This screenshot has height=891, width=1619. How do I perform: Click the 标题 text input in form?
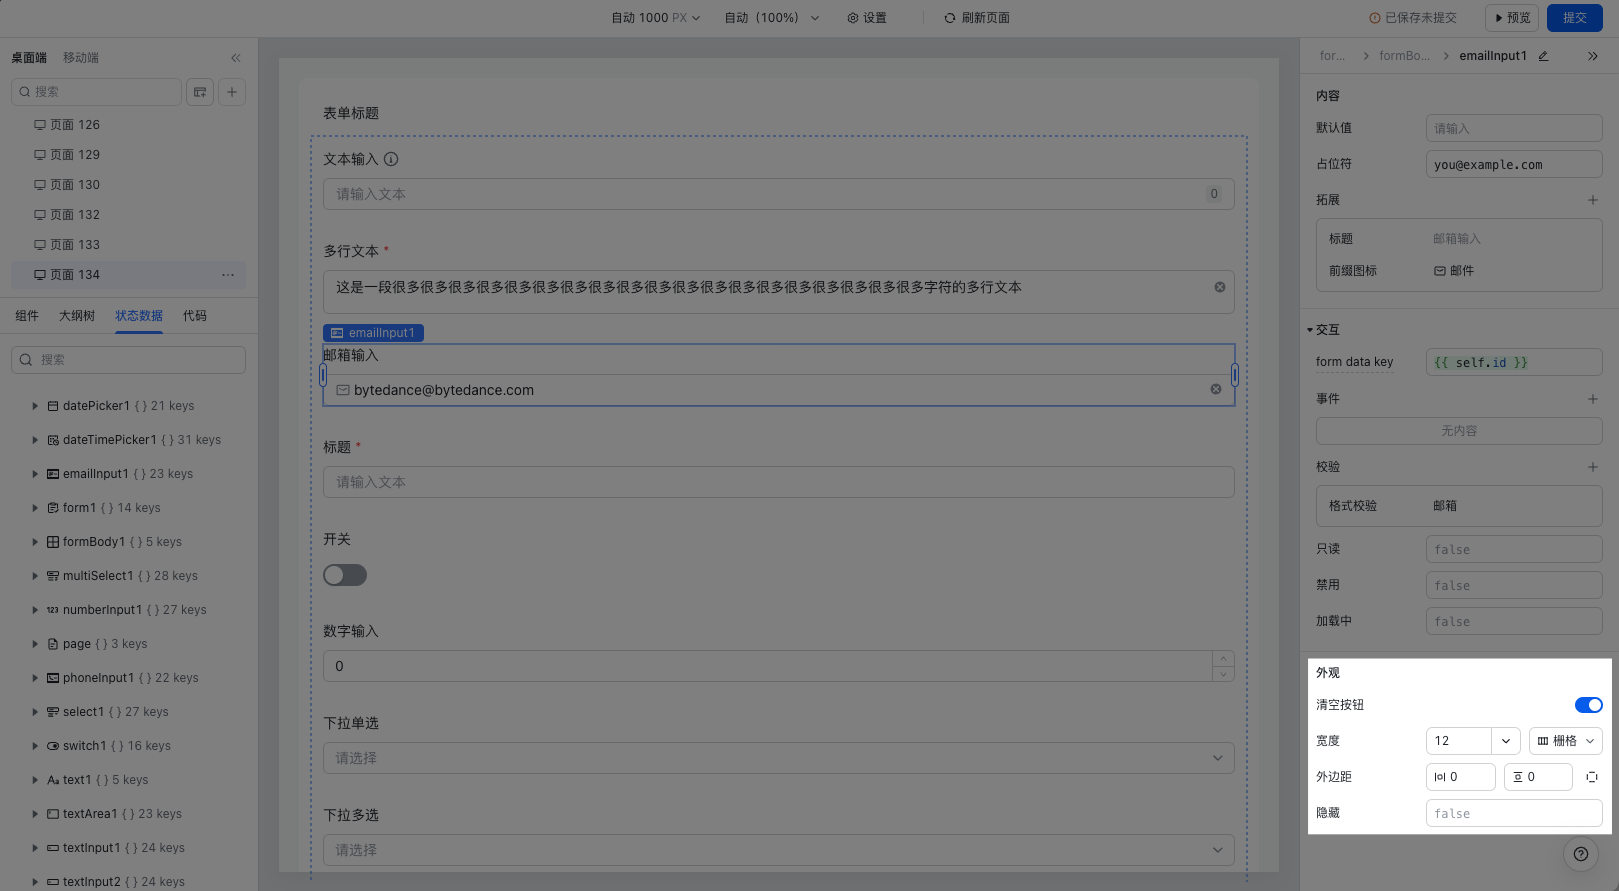(778, 482)
